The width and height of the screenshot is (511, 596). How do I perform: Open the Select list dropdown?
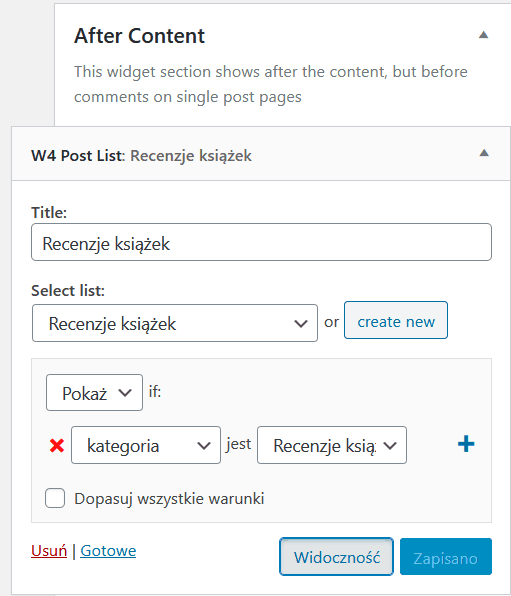pos(175,323)
